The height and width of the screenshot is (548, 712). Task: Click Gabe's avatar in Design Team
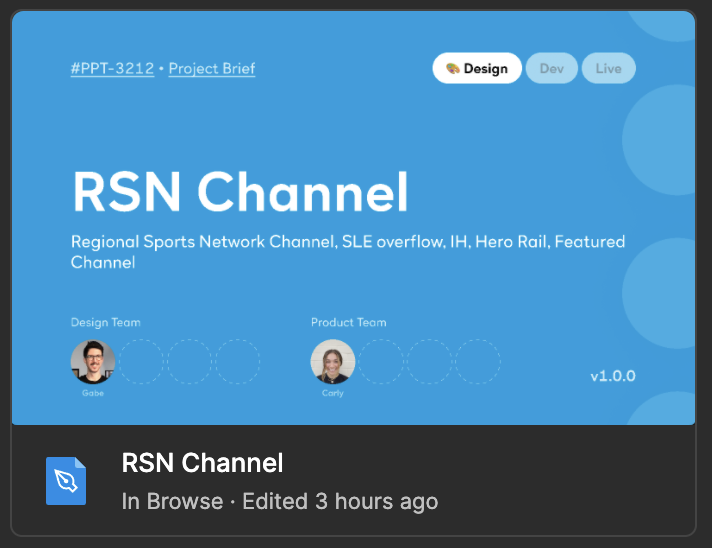[93, 362]
